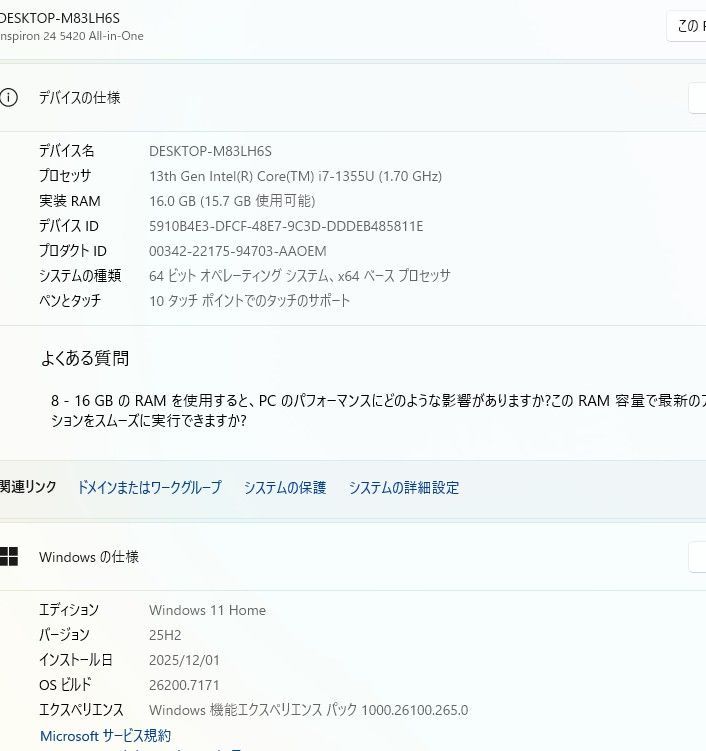Select version value 25H2
The width and height of the screenshot is (706, 751).
coord(165,635)
